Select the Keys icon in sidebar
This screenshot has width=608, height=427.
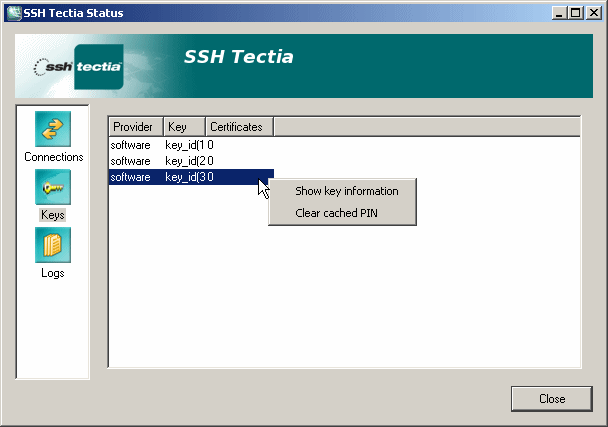[x=53, y=187]
